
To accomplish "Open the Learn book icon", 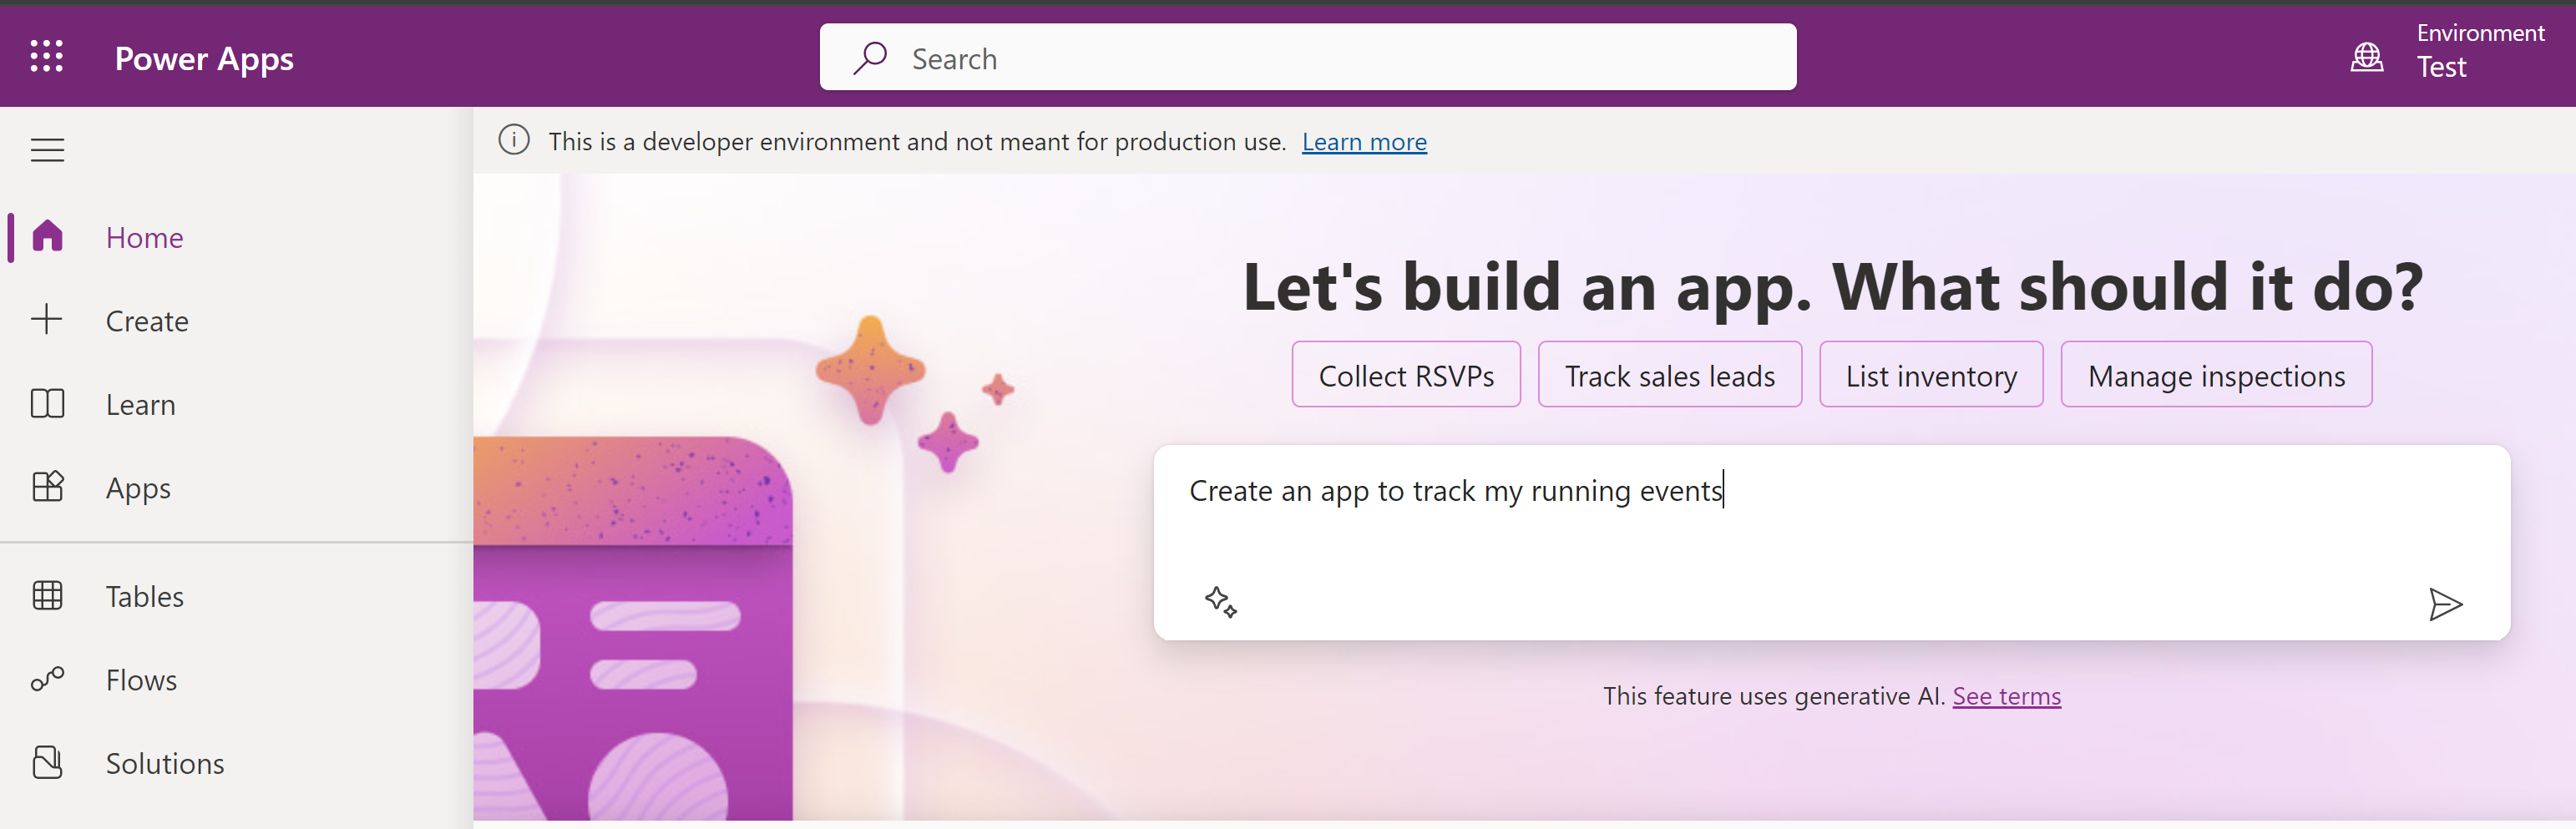I will click(47, 404).
